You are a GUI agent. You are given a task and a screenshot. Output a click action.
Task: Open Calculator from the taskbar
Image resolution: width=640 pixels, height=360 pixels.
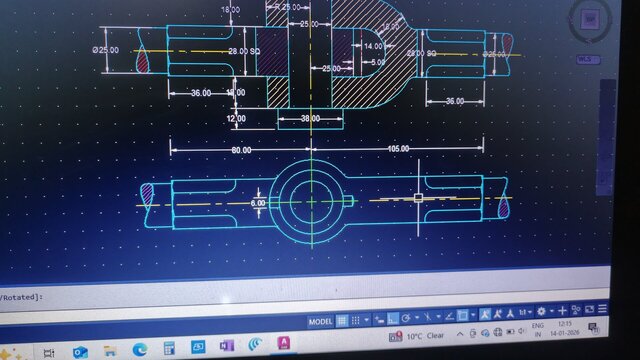click(x=169, y=349)
